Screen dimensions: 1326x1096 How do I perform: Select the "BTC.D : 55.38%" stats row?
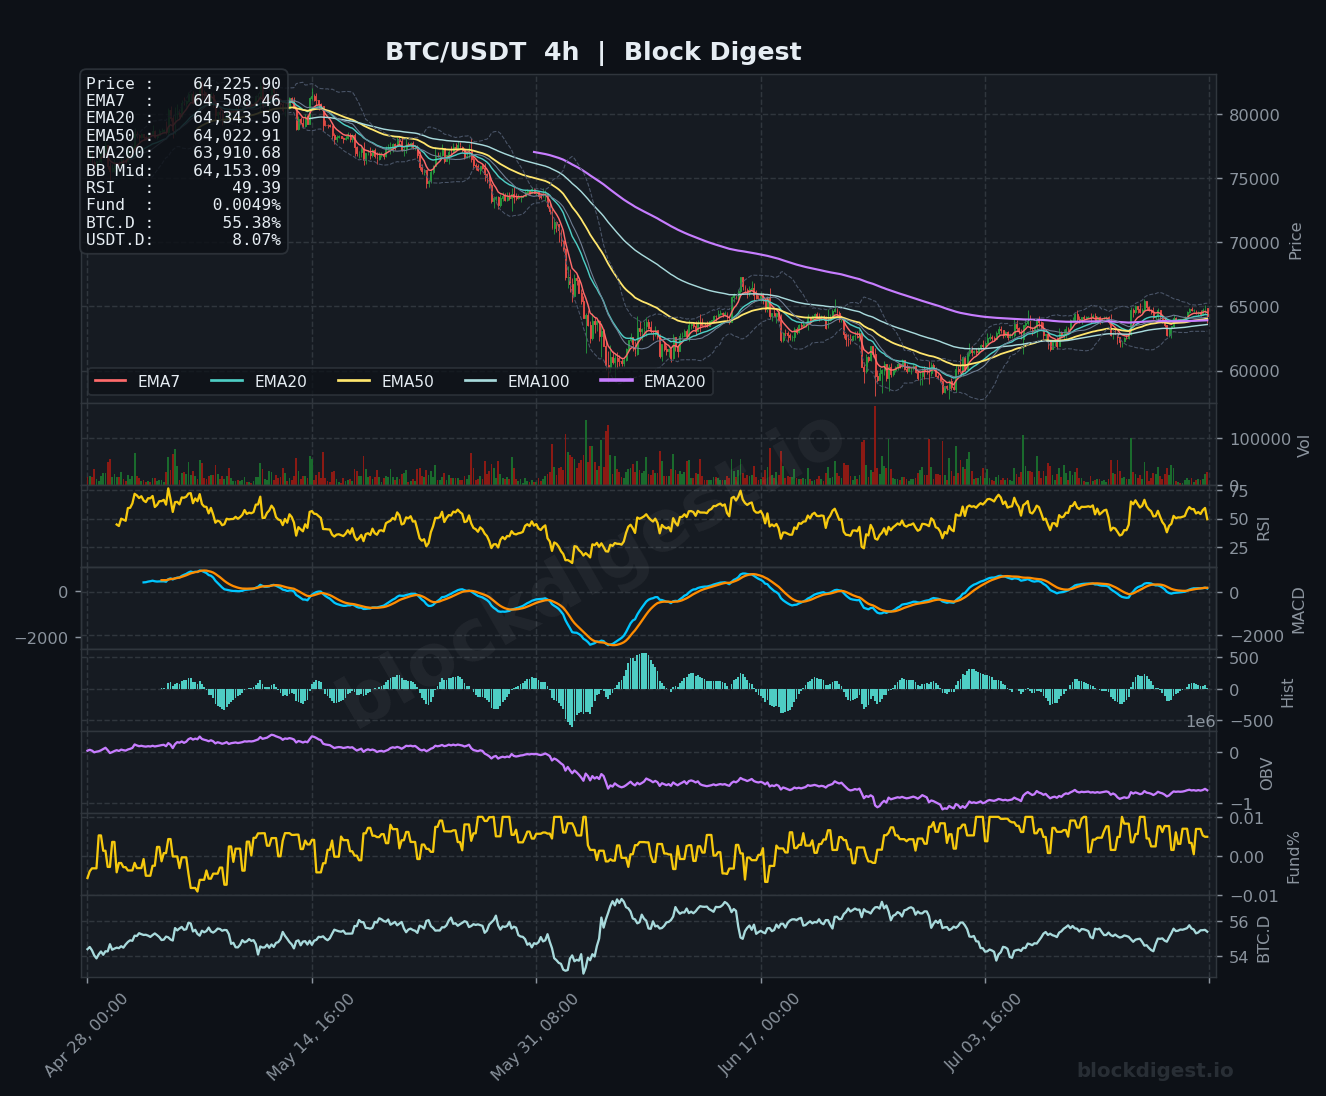[x=183, y=223]
